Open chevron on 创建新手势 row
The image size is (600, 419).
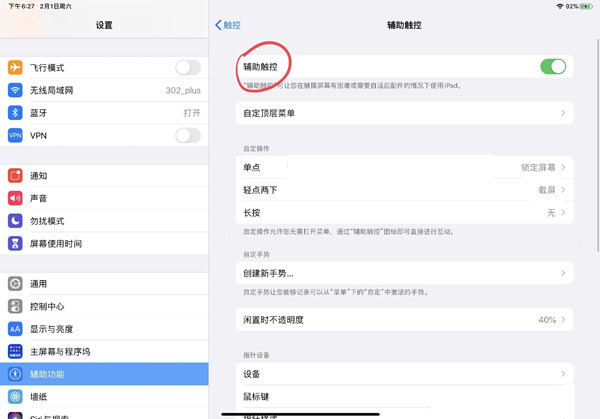click(563, 273)
